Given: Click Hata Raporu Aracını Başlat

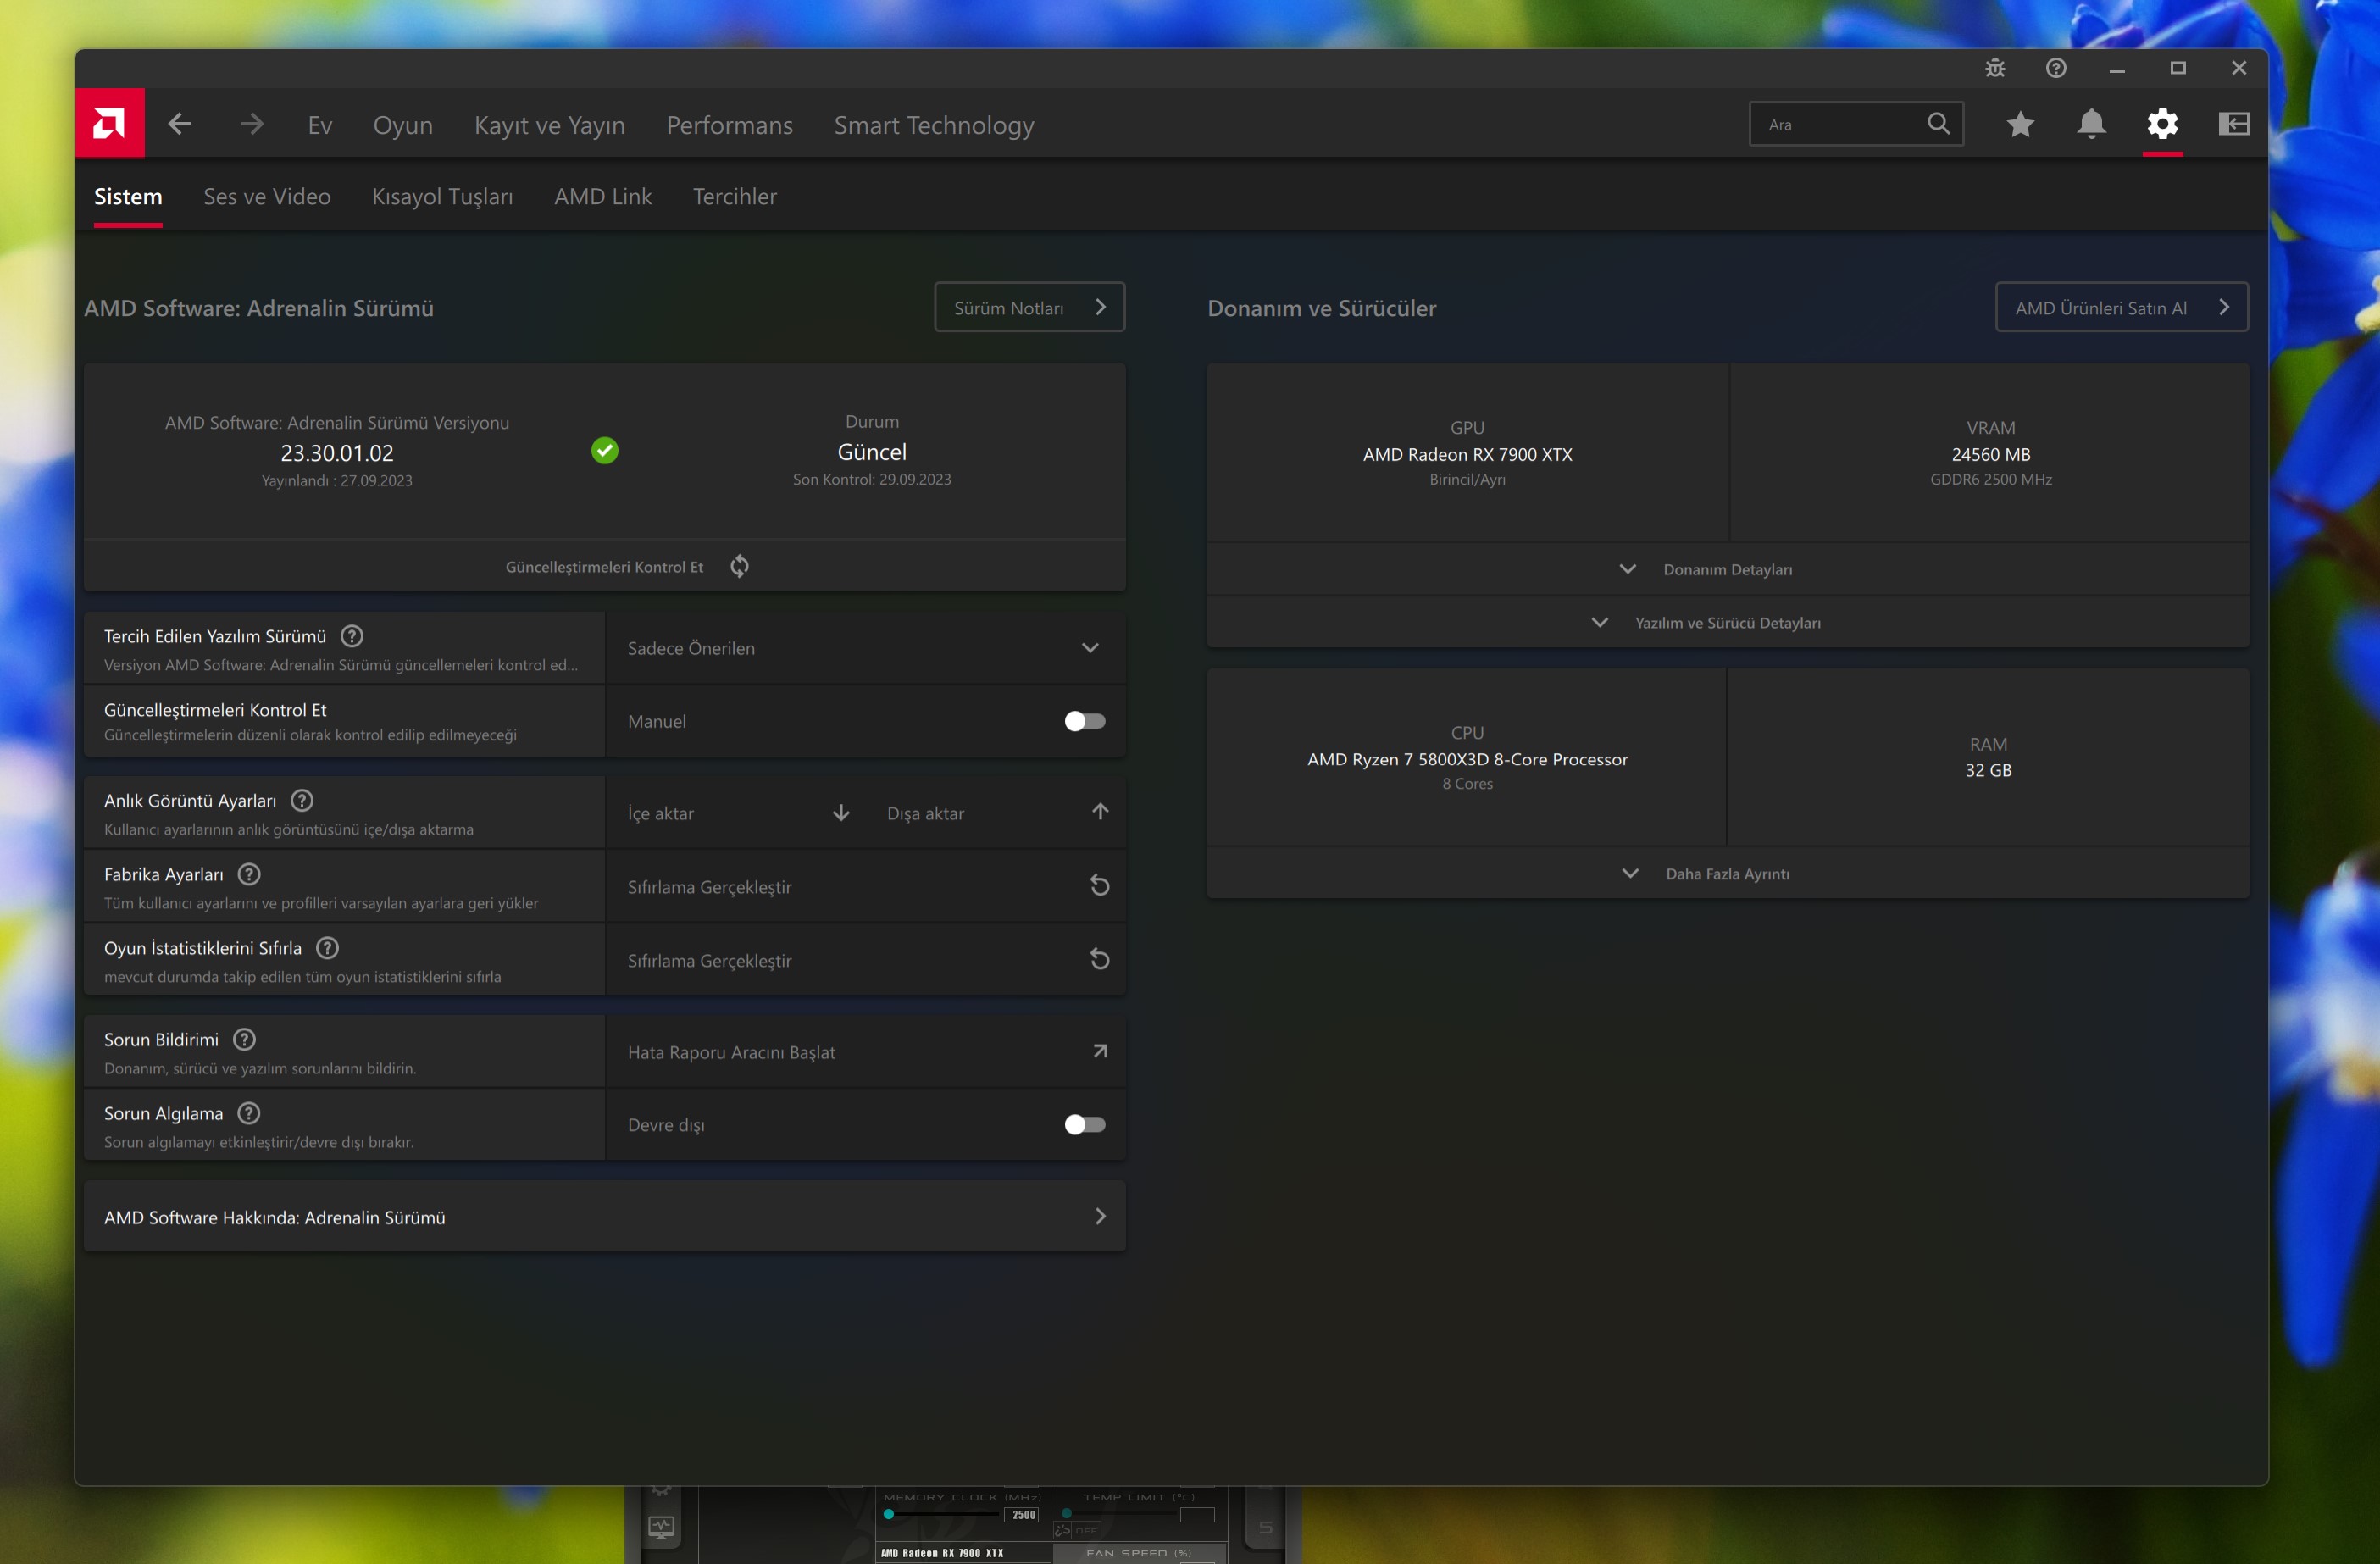Looking at the screenshot, I should tap(731, 1052).
